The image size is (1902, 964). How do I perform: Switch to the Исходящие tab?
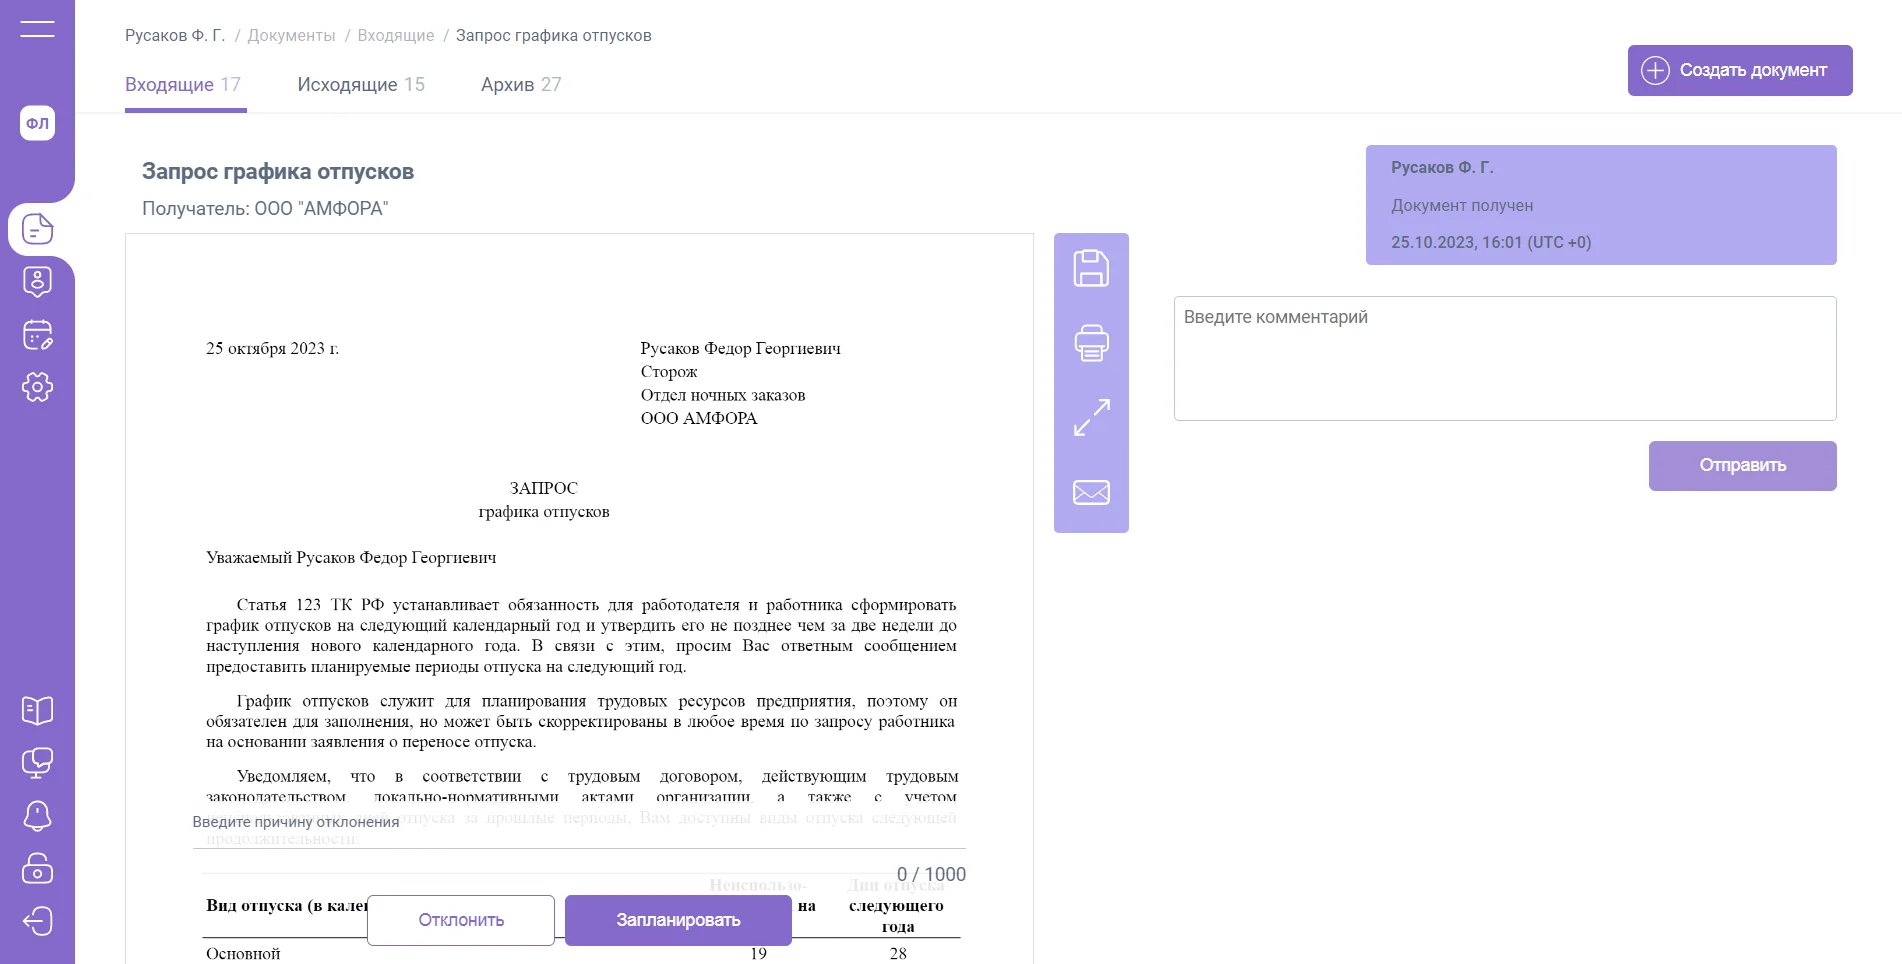coord(360,85)
